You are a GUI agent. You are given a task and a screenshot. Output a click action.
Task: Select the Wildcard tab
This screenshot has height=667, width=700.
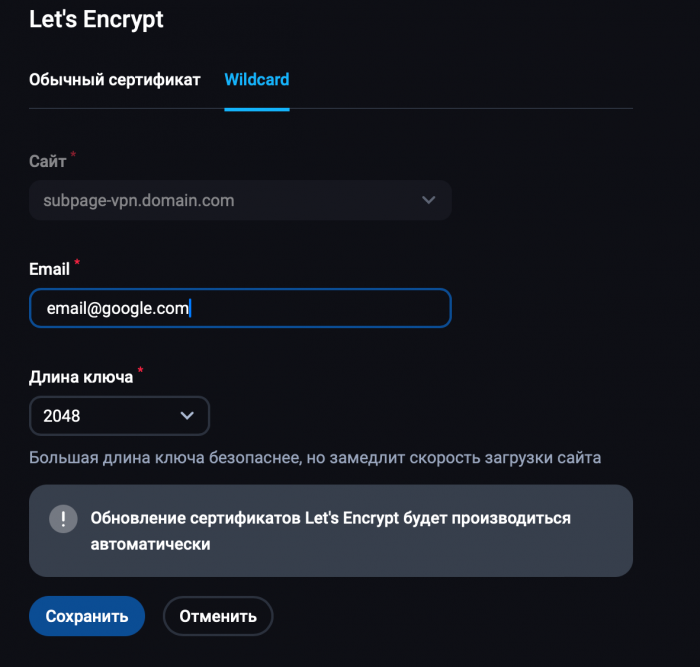(257, 79)
